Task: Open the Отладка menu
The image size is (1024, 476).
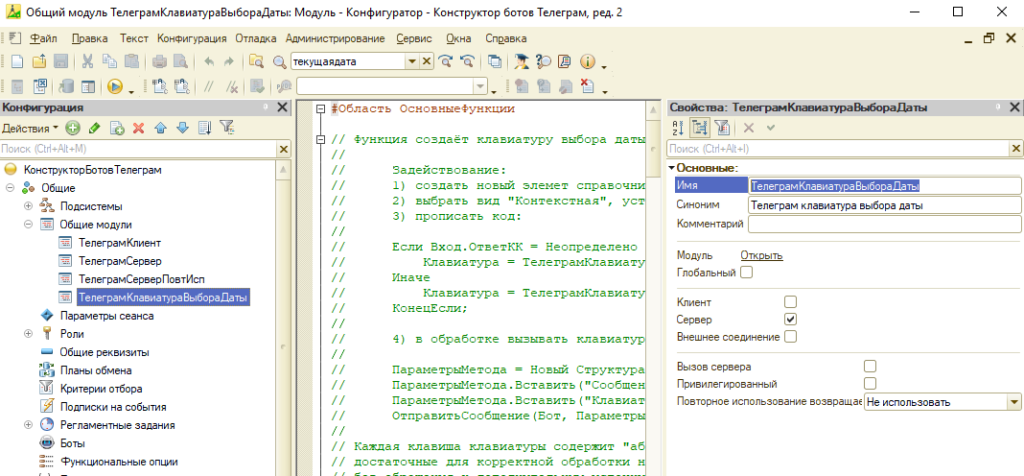Action: pyautogui.click(x=256, y=39)
